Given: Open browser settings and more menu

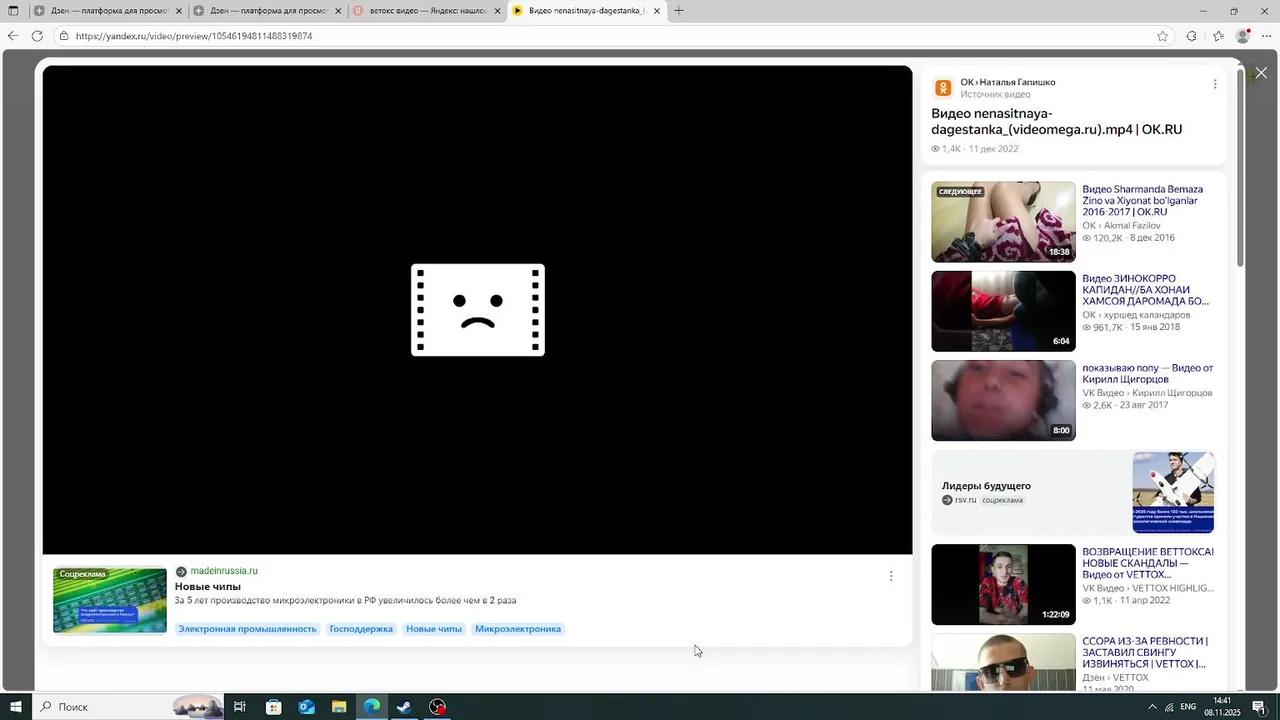Looking at the screenshot, I should [1267, 36].
